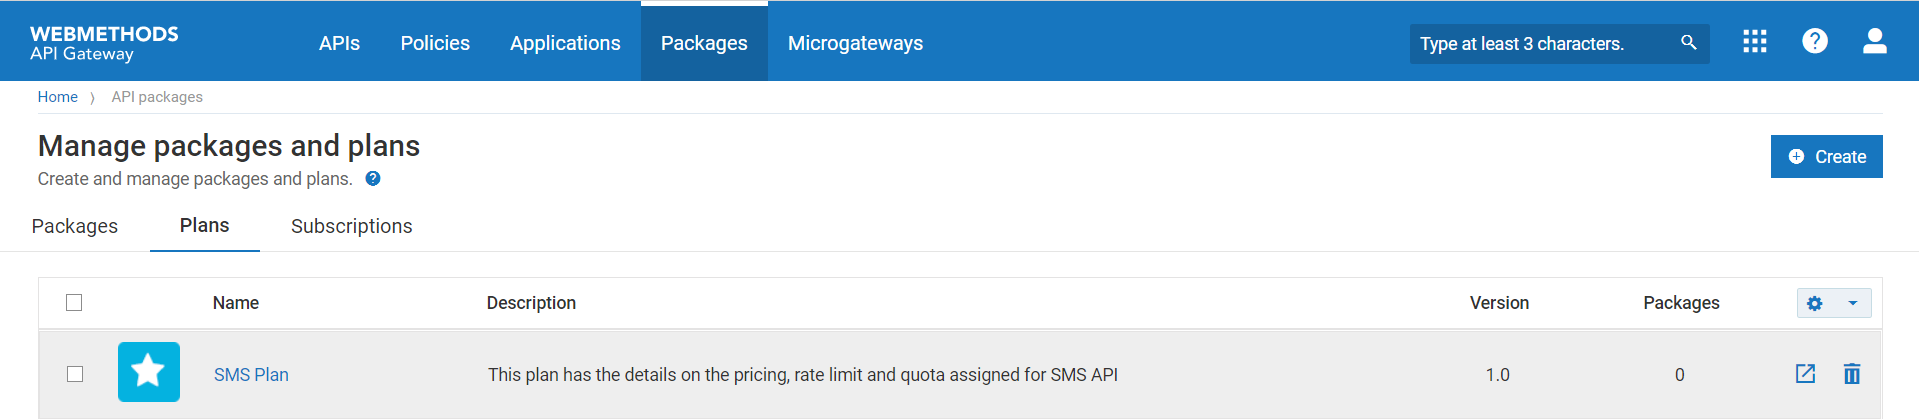Check the SMS Plan row checkbox
The image size is (1919, 419).
pos(75,374)
